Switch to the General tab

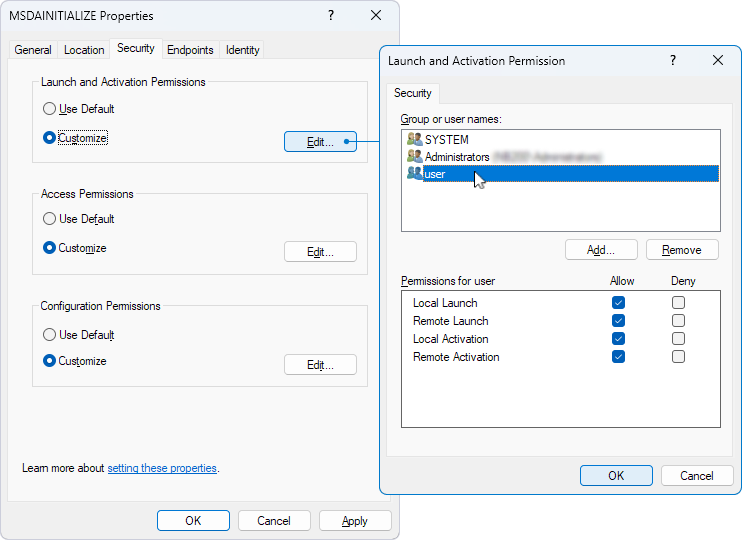pos(33,50)
